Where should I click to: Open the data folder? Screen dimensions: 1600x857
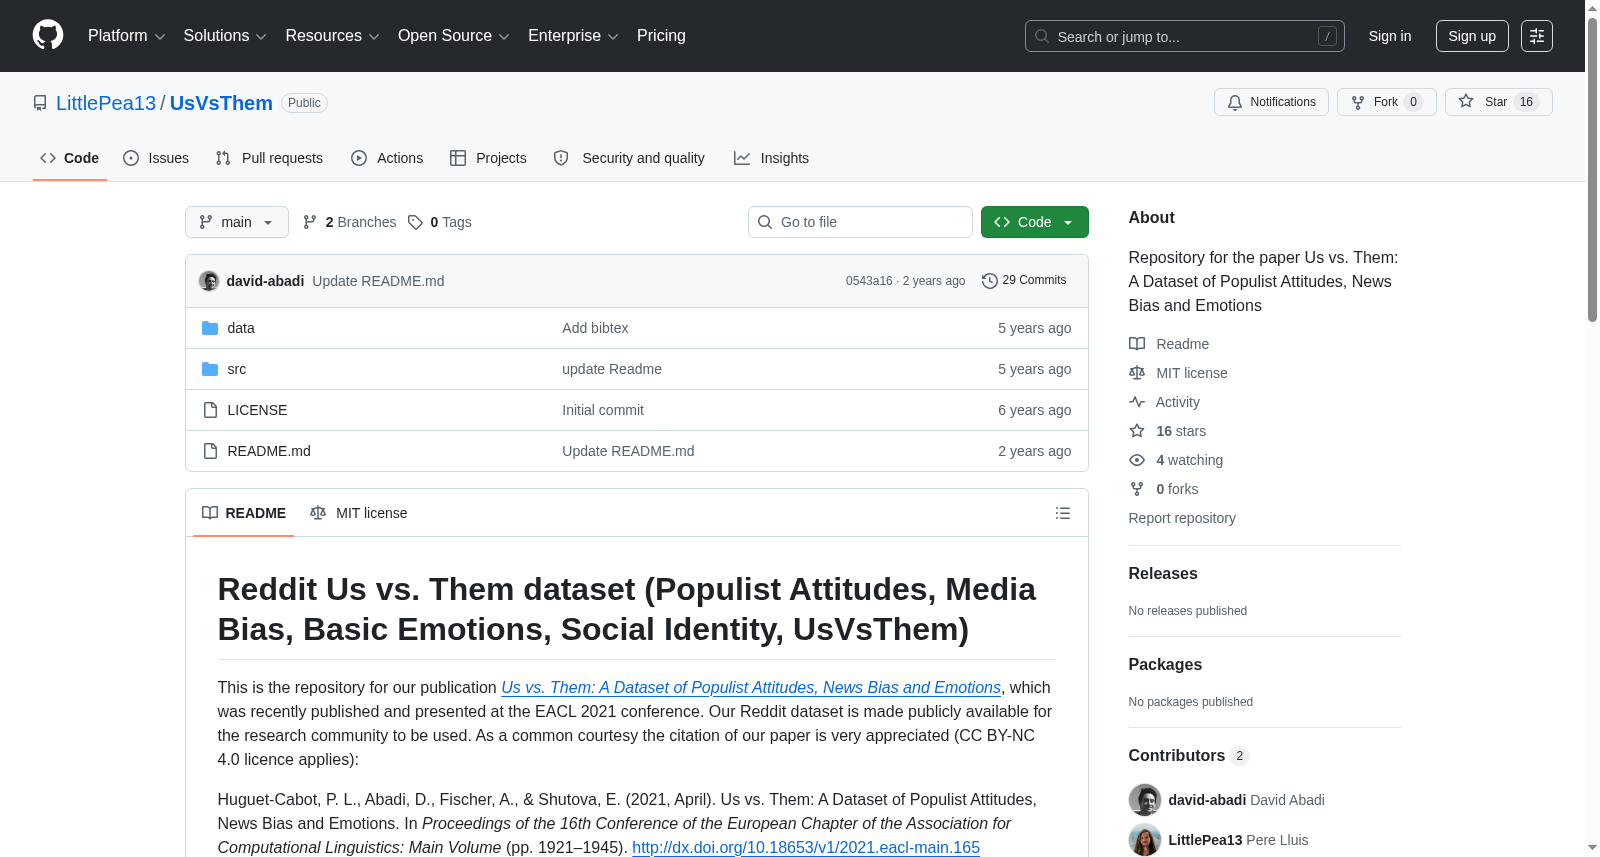241,328
